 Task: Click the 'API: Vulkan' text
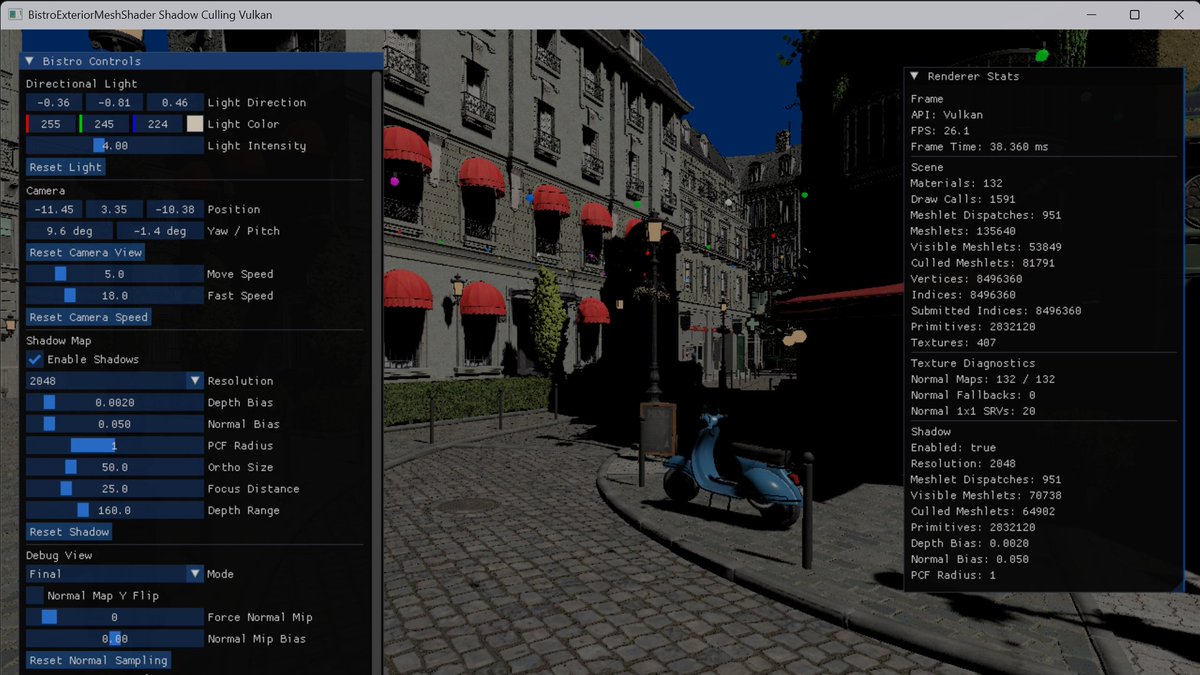coord(946,115)
